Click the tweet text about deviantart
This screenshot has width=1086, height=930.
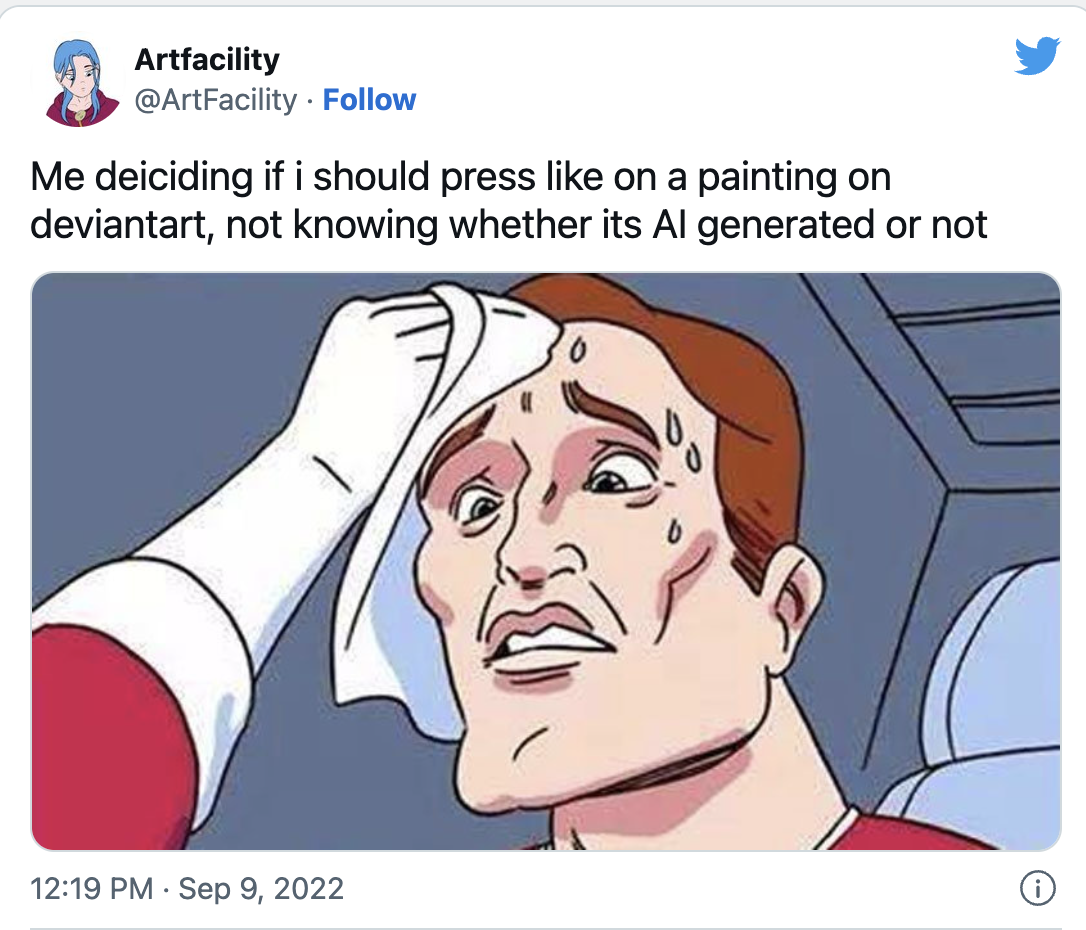(508, 200)
